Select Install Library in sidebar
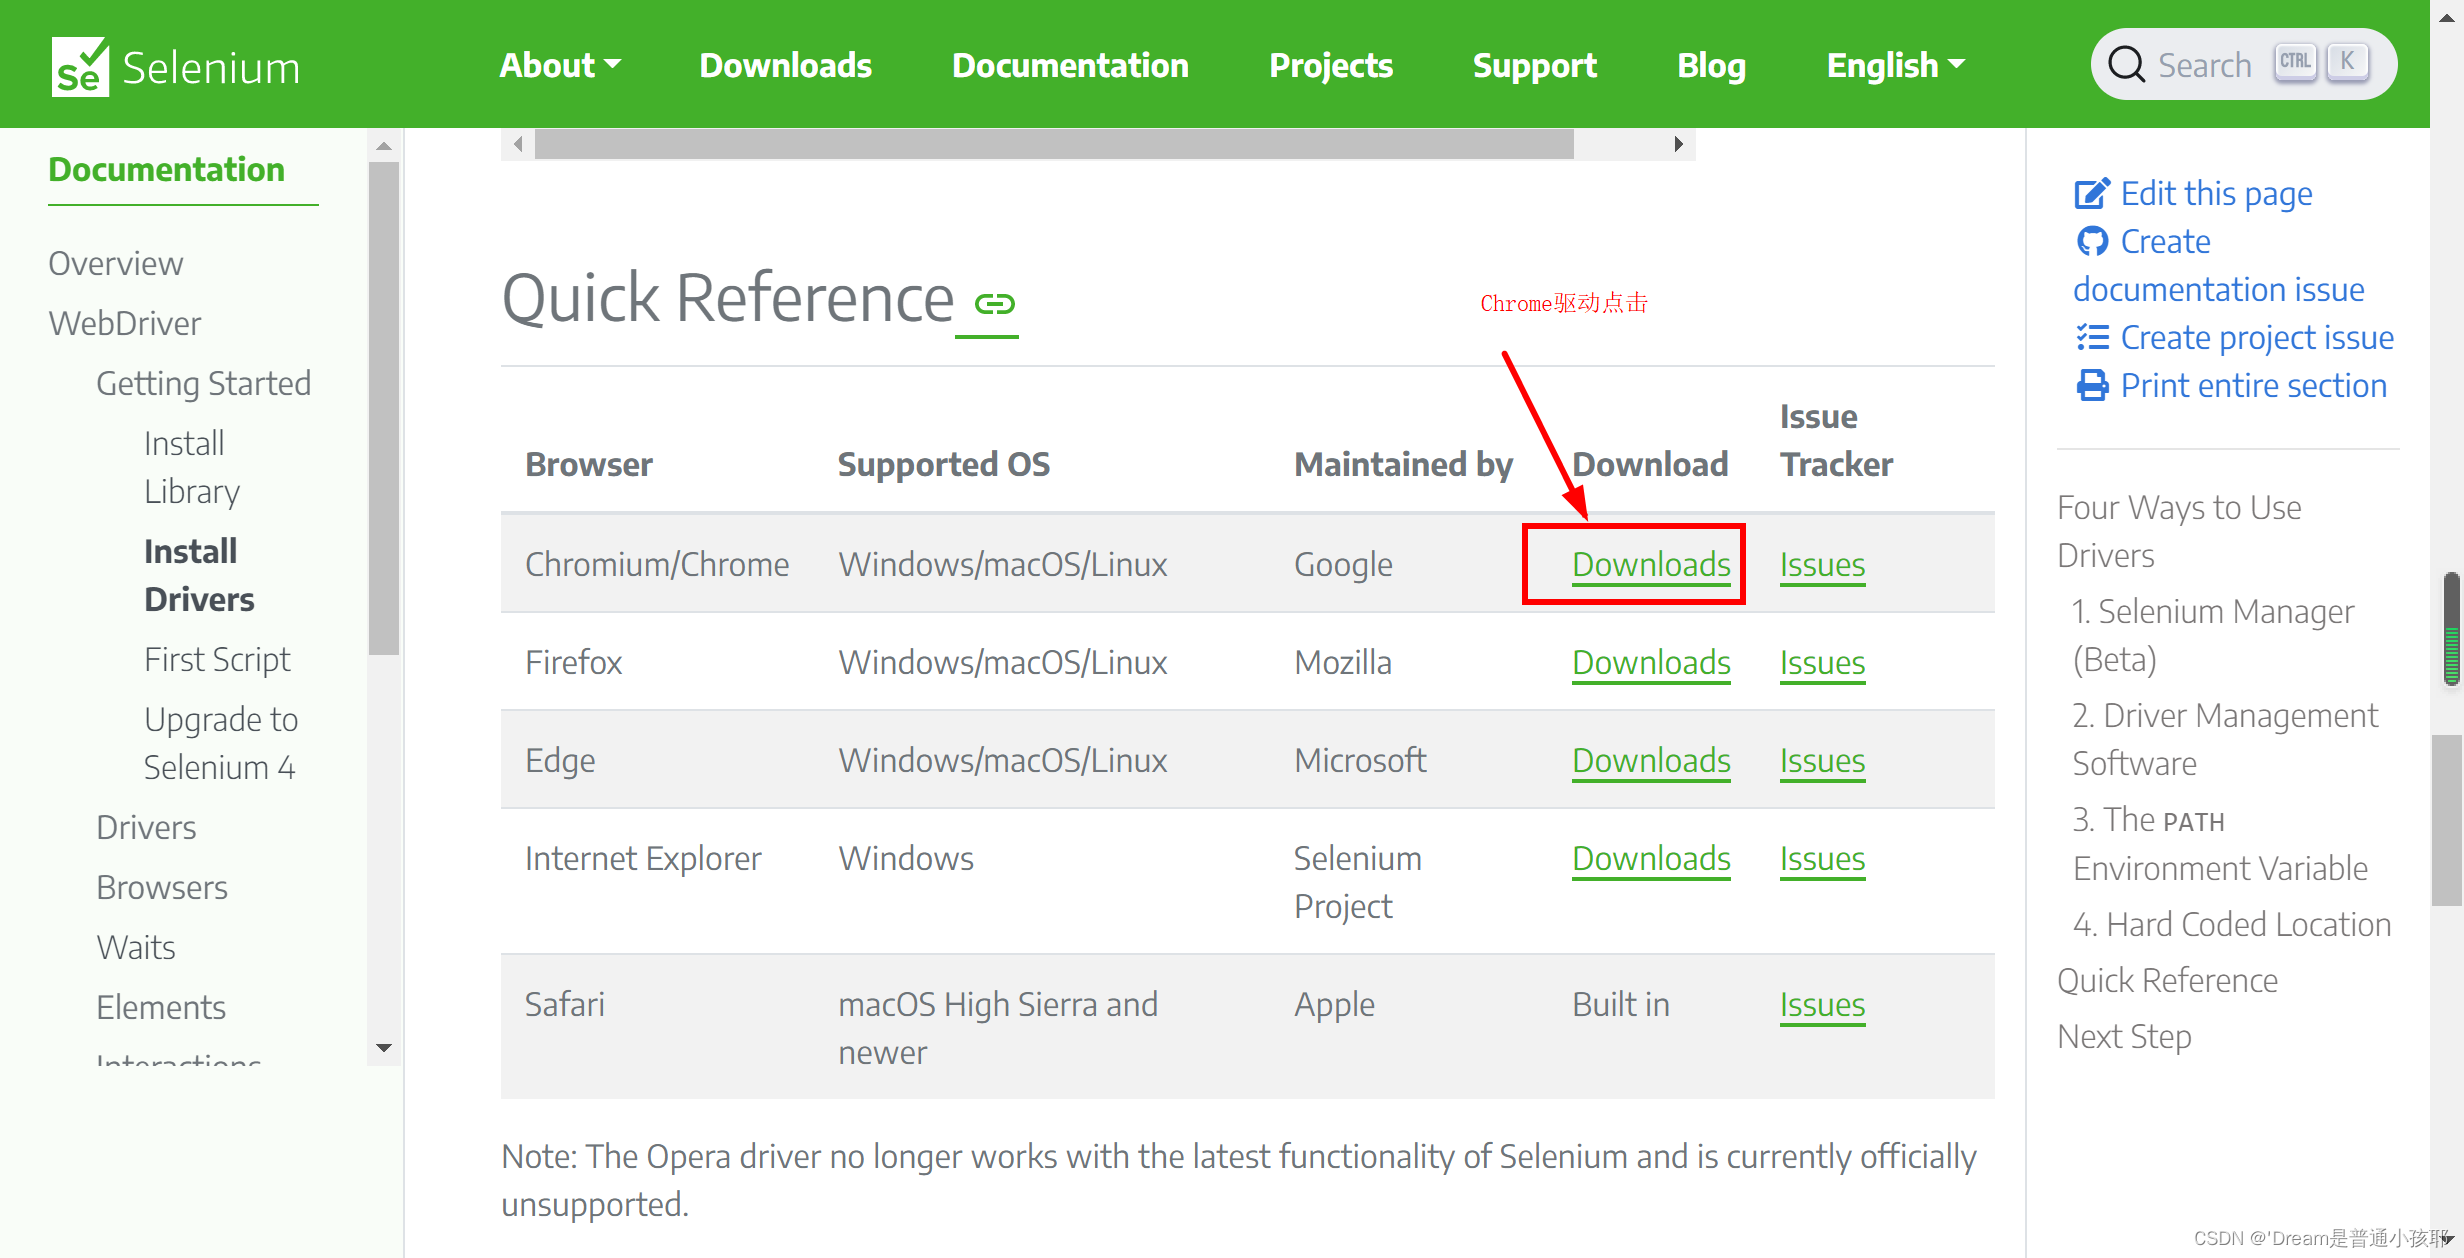This screenshot has width=2464, height=1258. [192, 467]
